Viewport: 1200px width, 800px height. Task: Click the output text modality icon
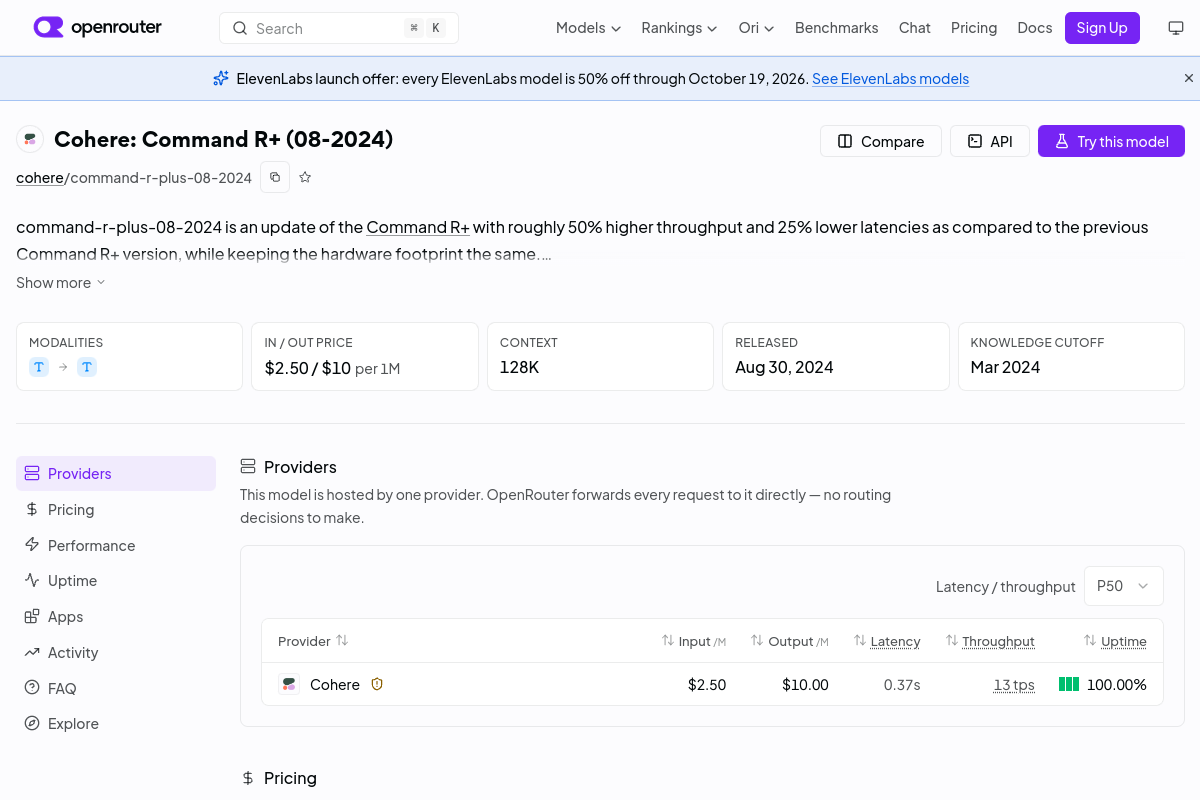click(x=87, y=367)
